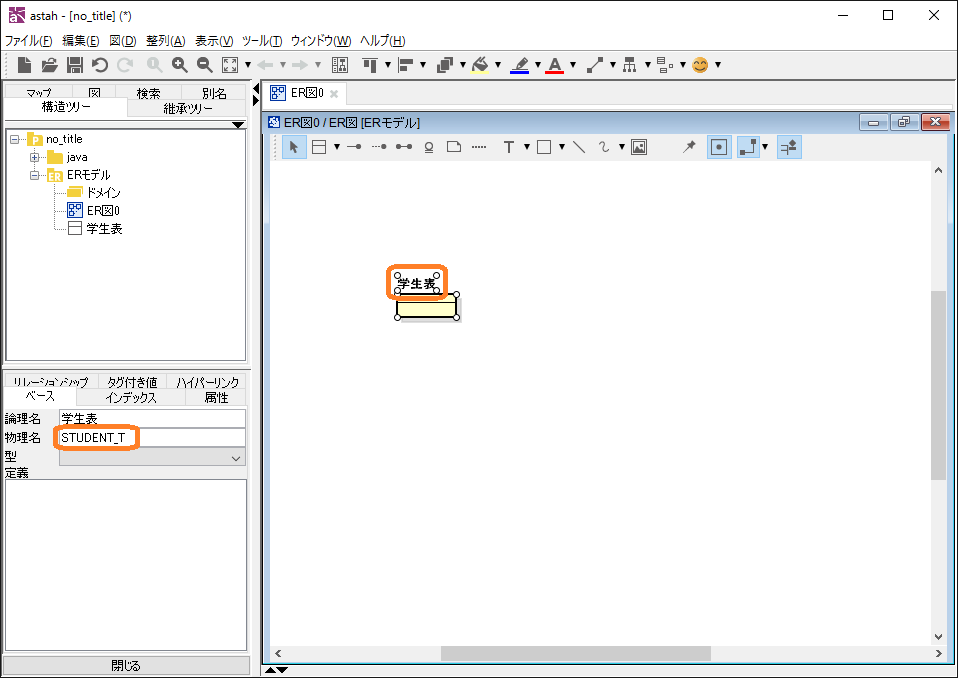Click the 物理名 input field
The image size is (958, 678).
pos(150,438)
